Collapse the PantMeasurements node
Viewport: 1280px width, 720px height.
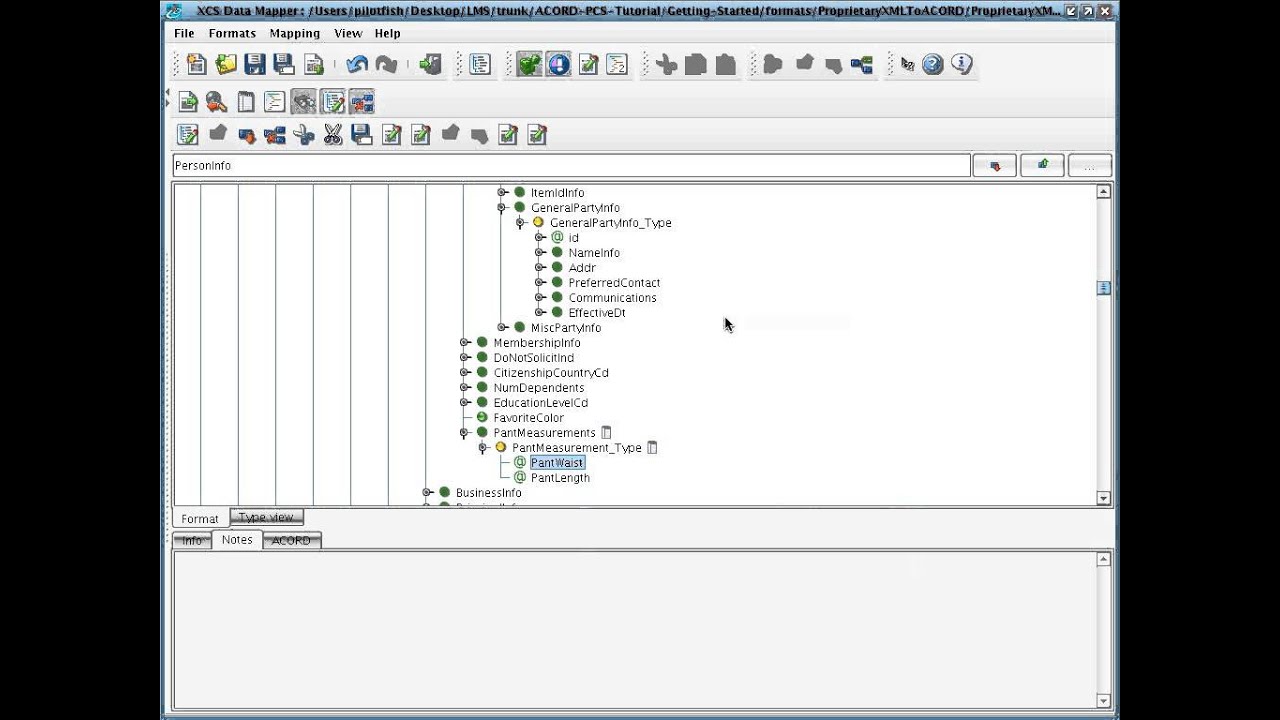pos(464,433)
